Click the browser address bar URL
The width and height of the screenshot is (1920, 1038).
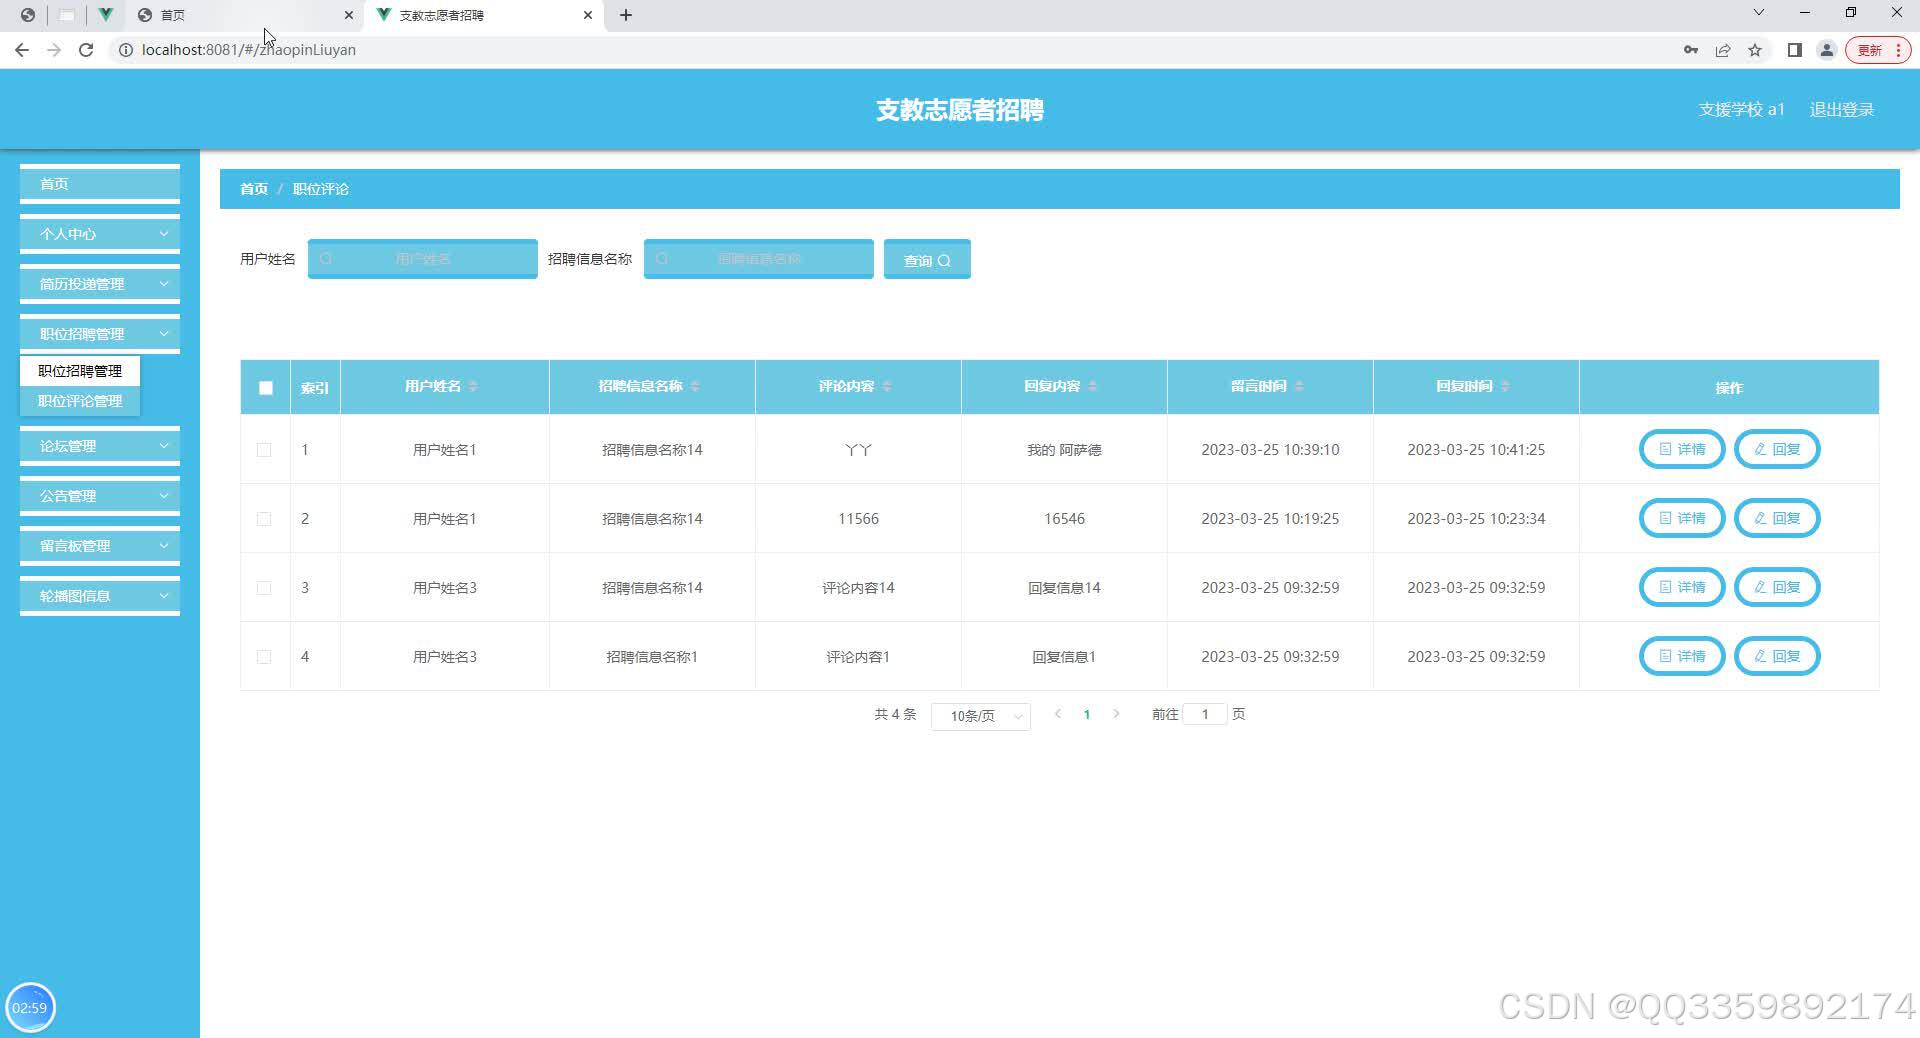tap(249, 50)
